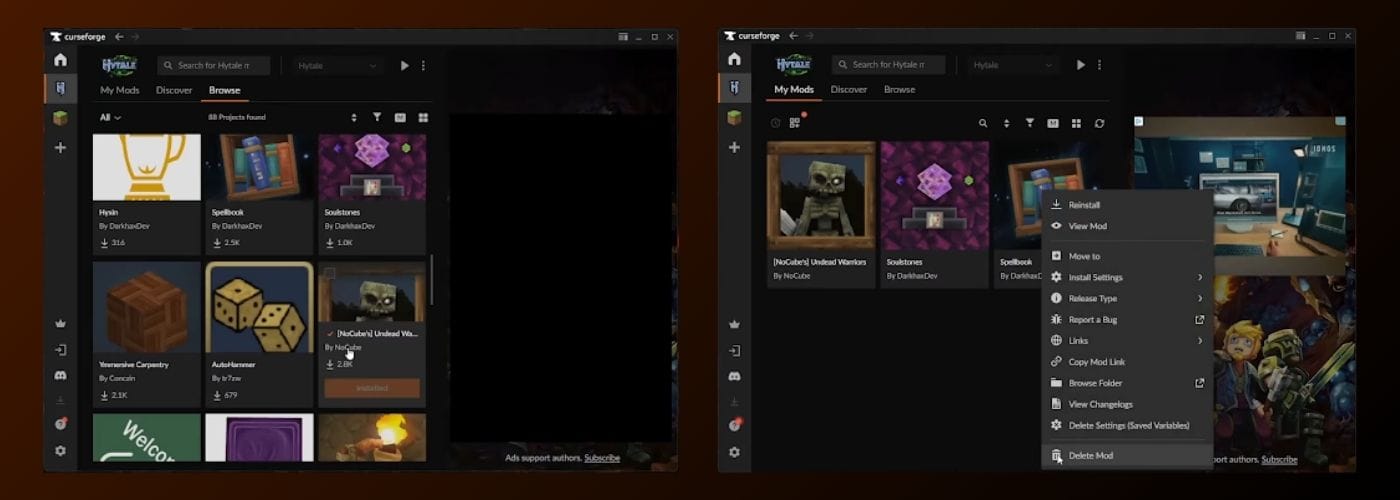The image size is (1400, 500).
Task: Click search magnifier in right My Mods toolbar
Action: coord(983,123)
